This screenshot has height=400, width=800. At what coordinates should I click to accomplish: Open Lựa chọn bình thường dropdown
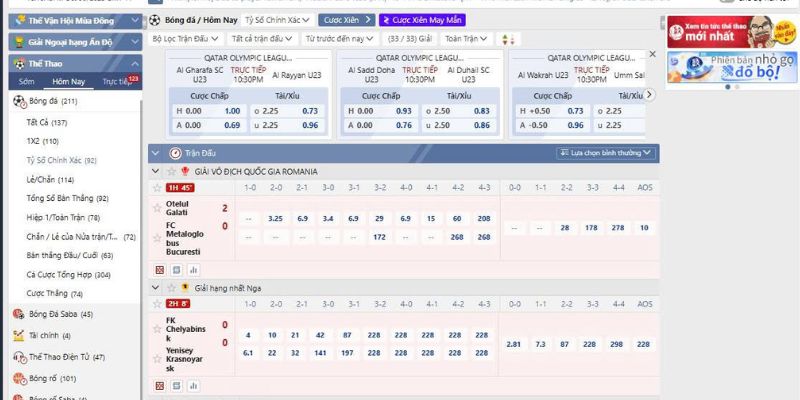point(606,153)
